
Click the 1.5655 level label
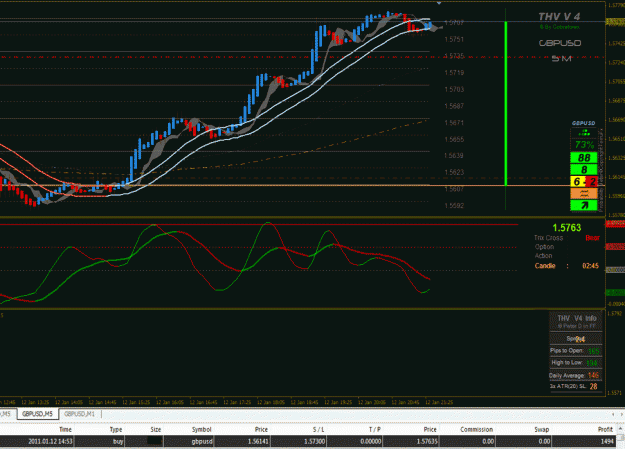coord(454,139)
